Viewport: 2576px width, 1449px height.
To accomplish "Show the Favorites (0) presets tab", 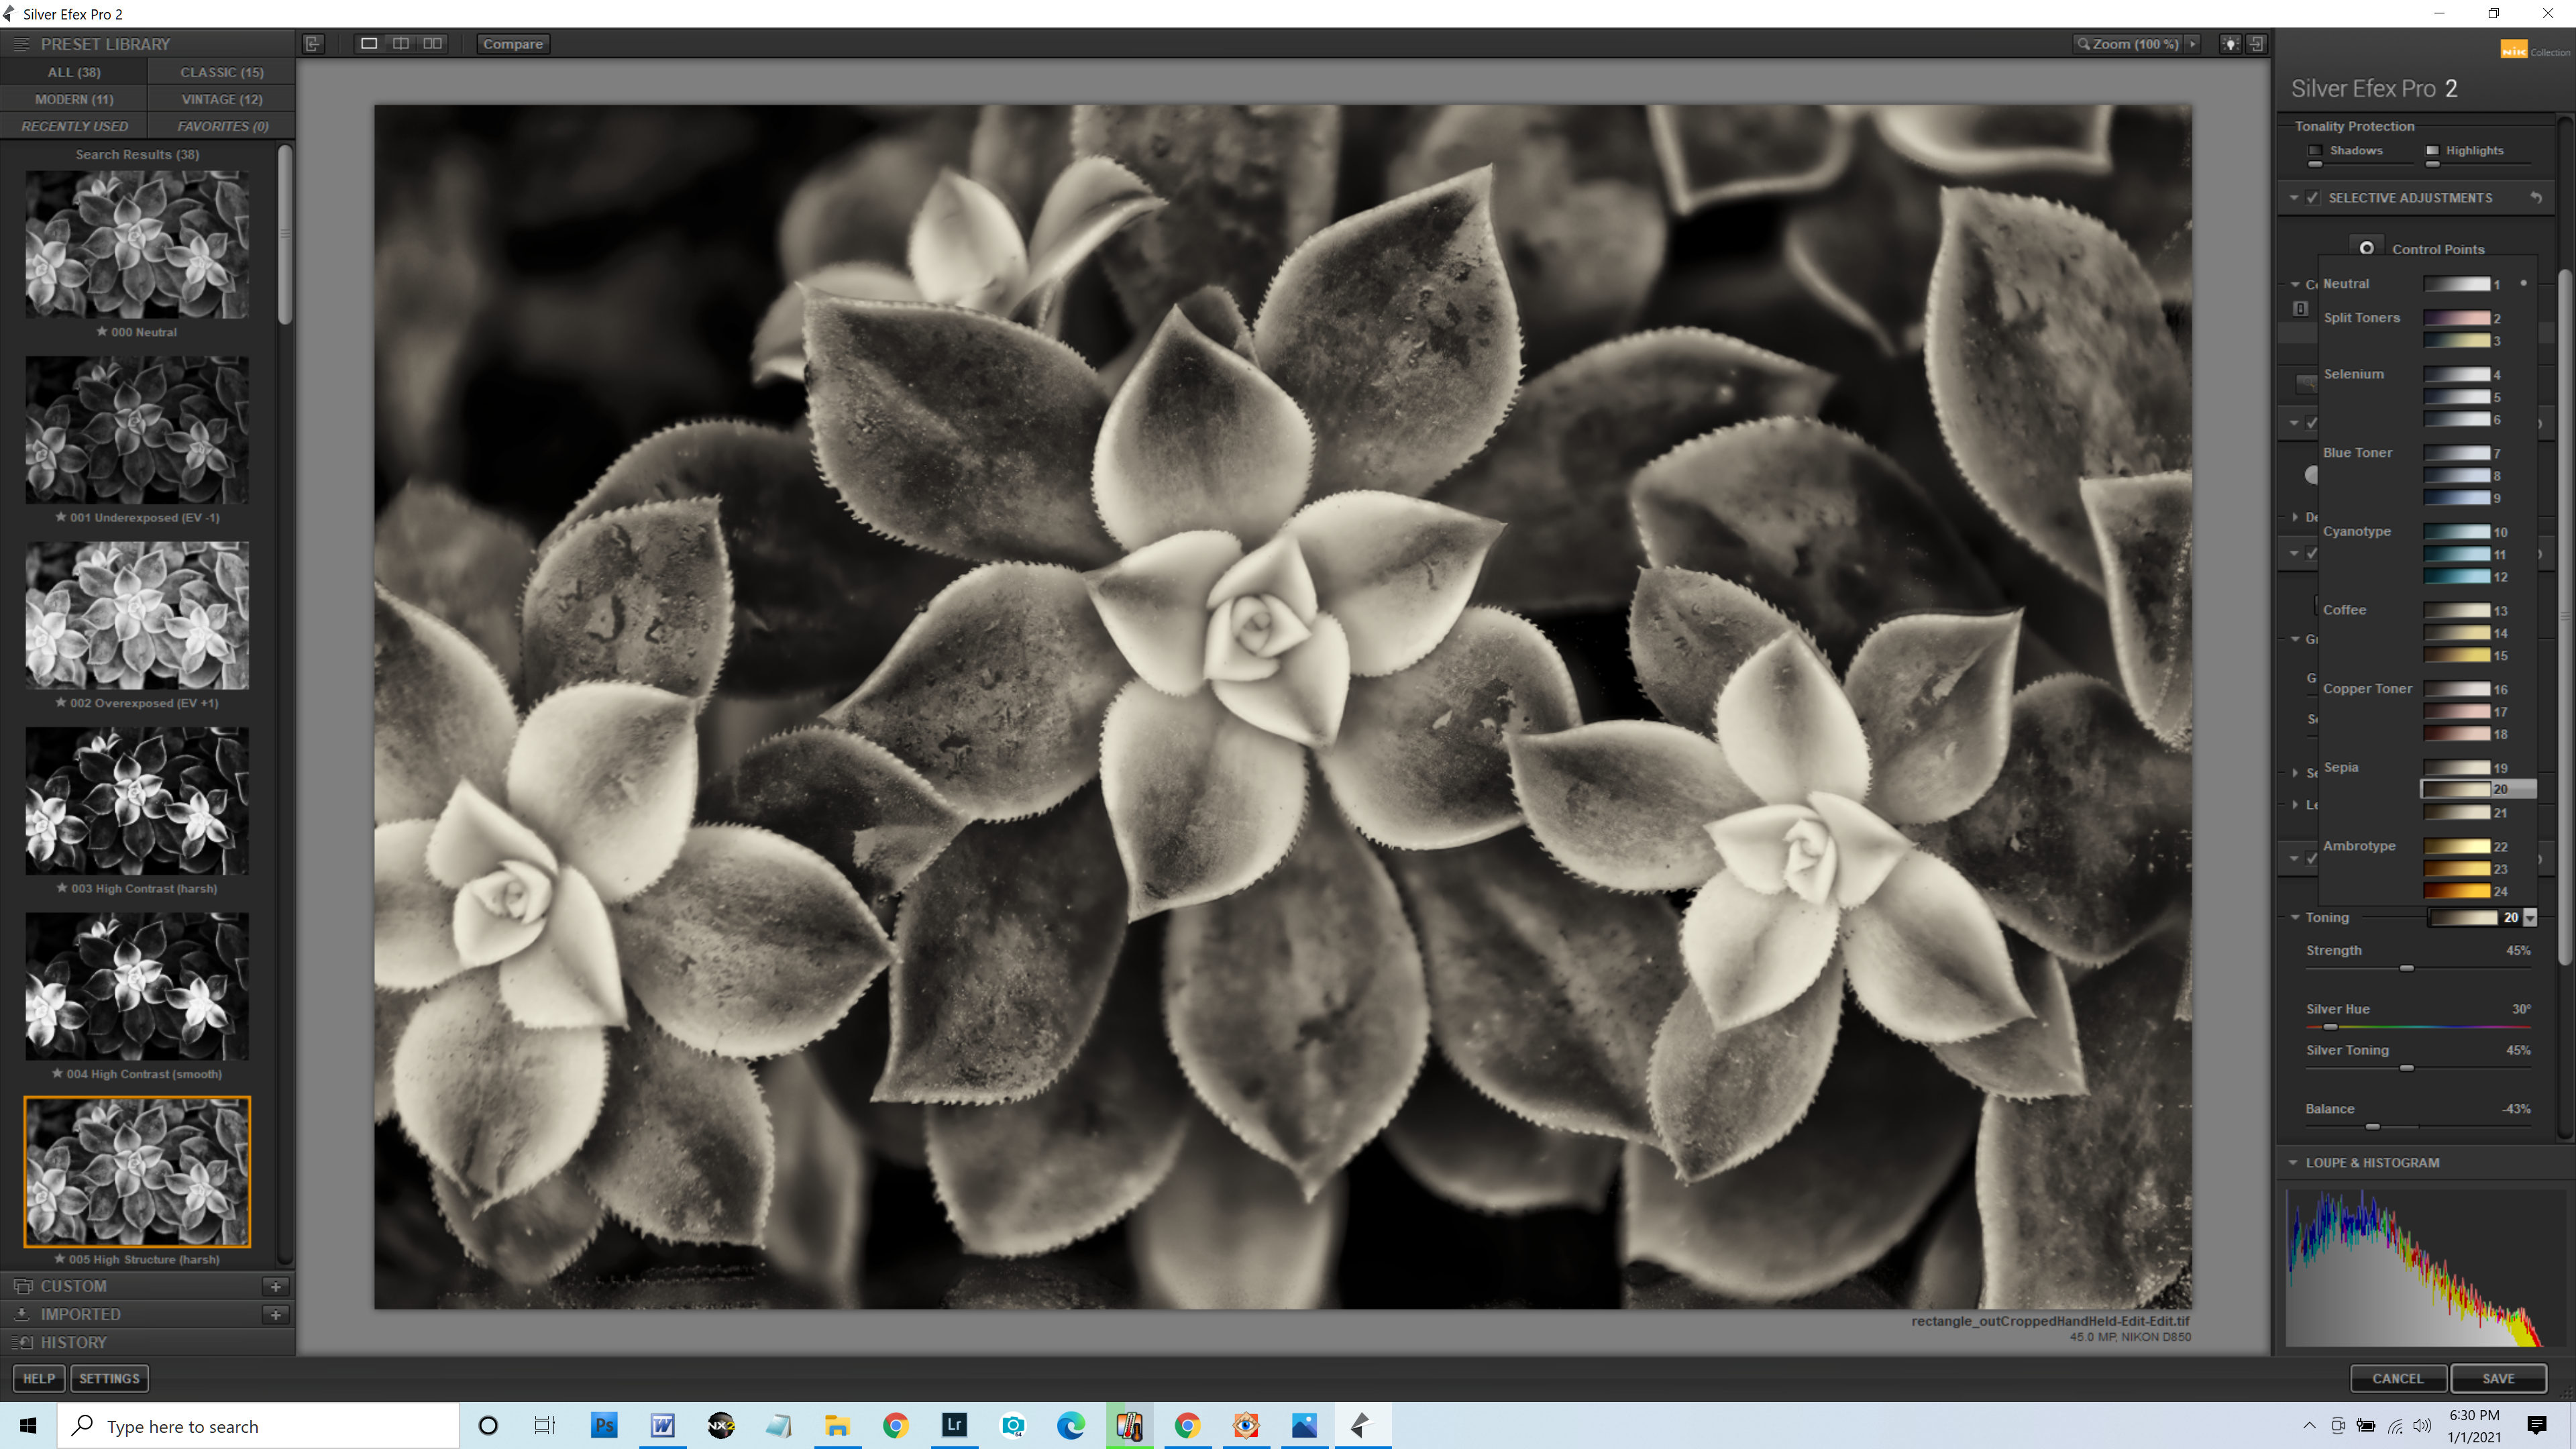I will (222, 126).
